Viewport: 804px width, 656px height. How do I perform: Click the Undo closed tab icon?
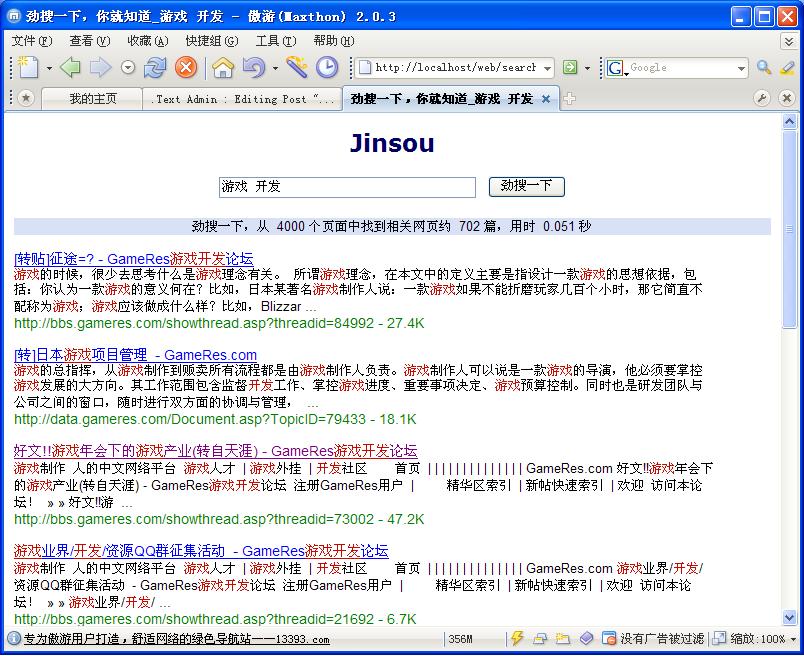[254, 67]
